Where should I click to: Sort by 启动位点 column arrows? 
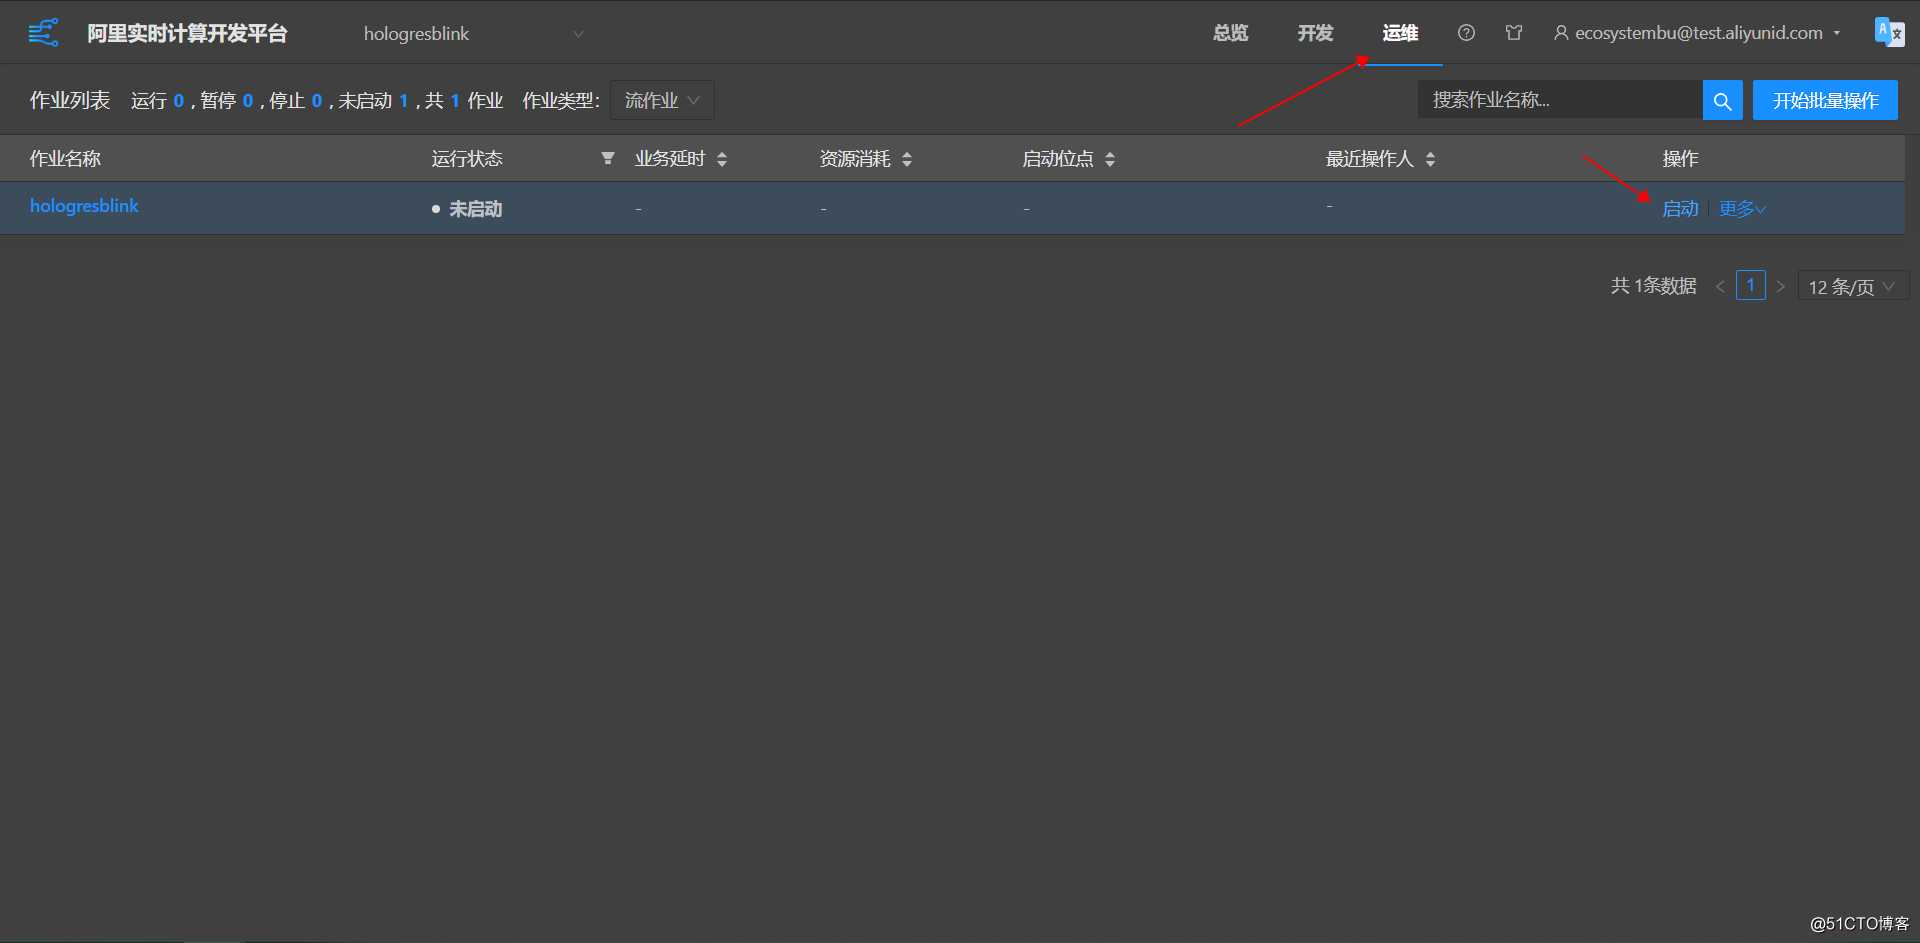click(x=1110, y=159)
